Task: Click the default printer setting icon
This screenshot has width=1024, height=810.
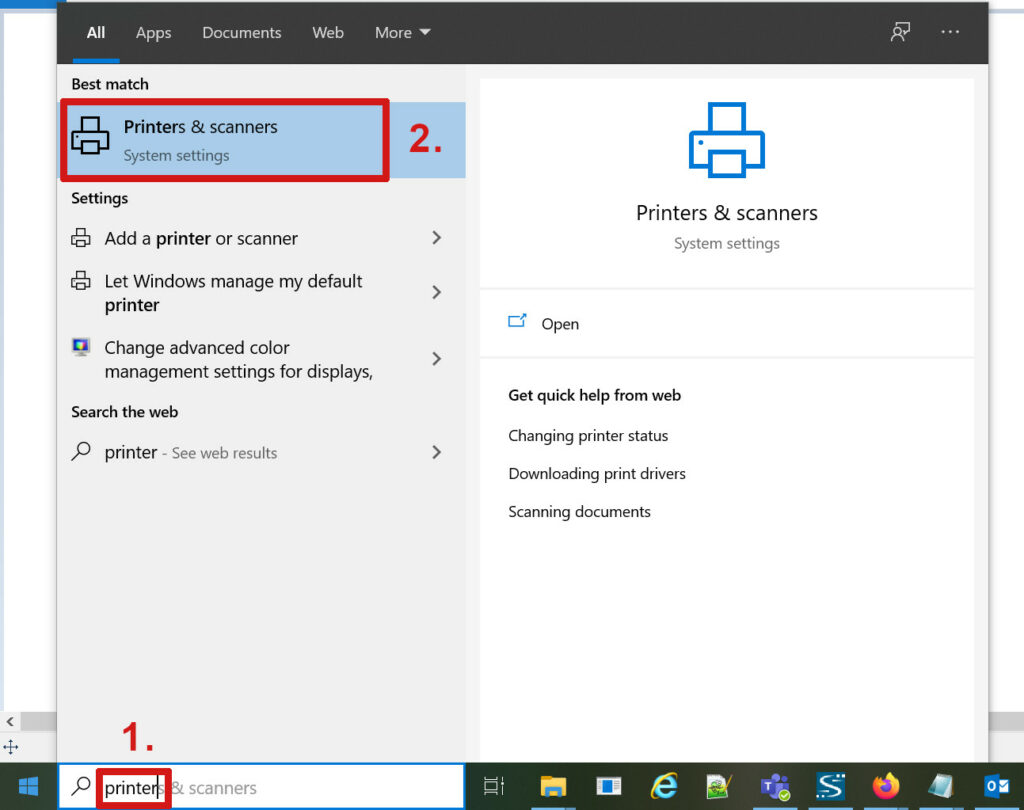Action: point(81,280)
